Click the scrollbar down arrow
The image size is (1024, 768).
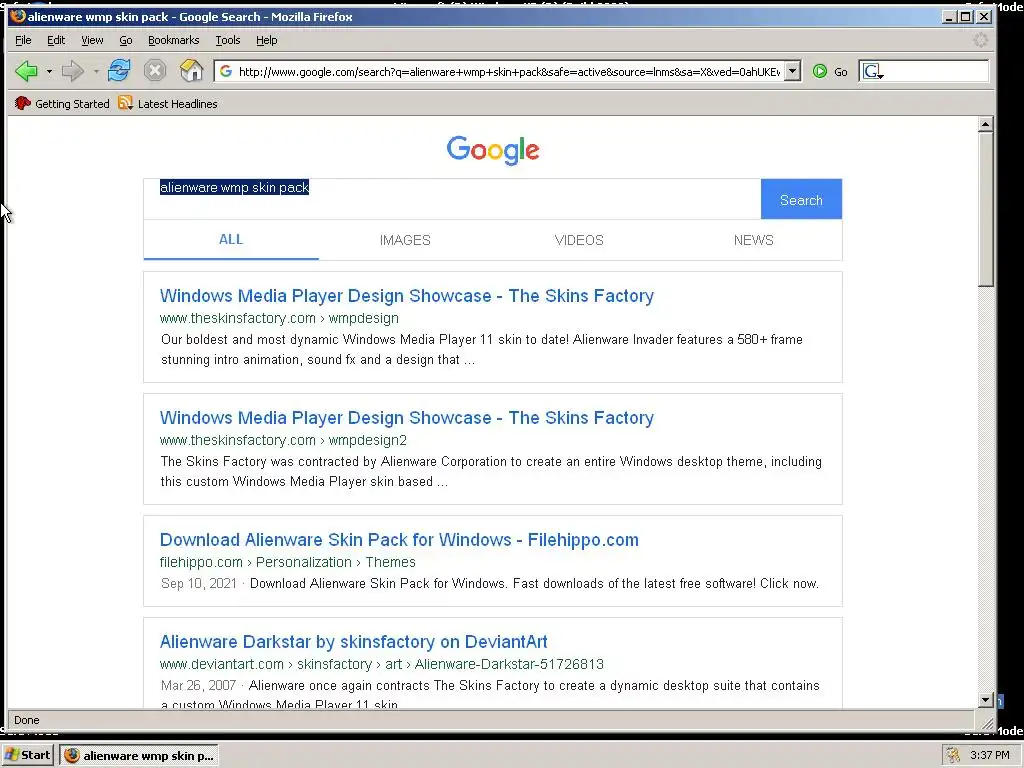(985, 700)
